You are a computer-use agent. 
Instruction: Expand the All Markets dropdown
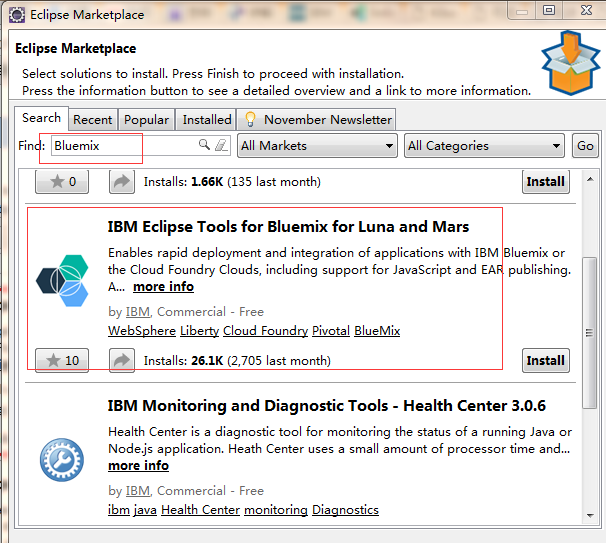[317, 146]
